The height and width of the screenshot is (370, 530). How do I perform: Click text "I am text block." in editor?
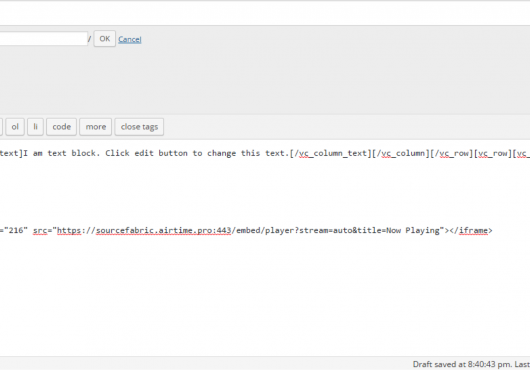tap(62, 153)
